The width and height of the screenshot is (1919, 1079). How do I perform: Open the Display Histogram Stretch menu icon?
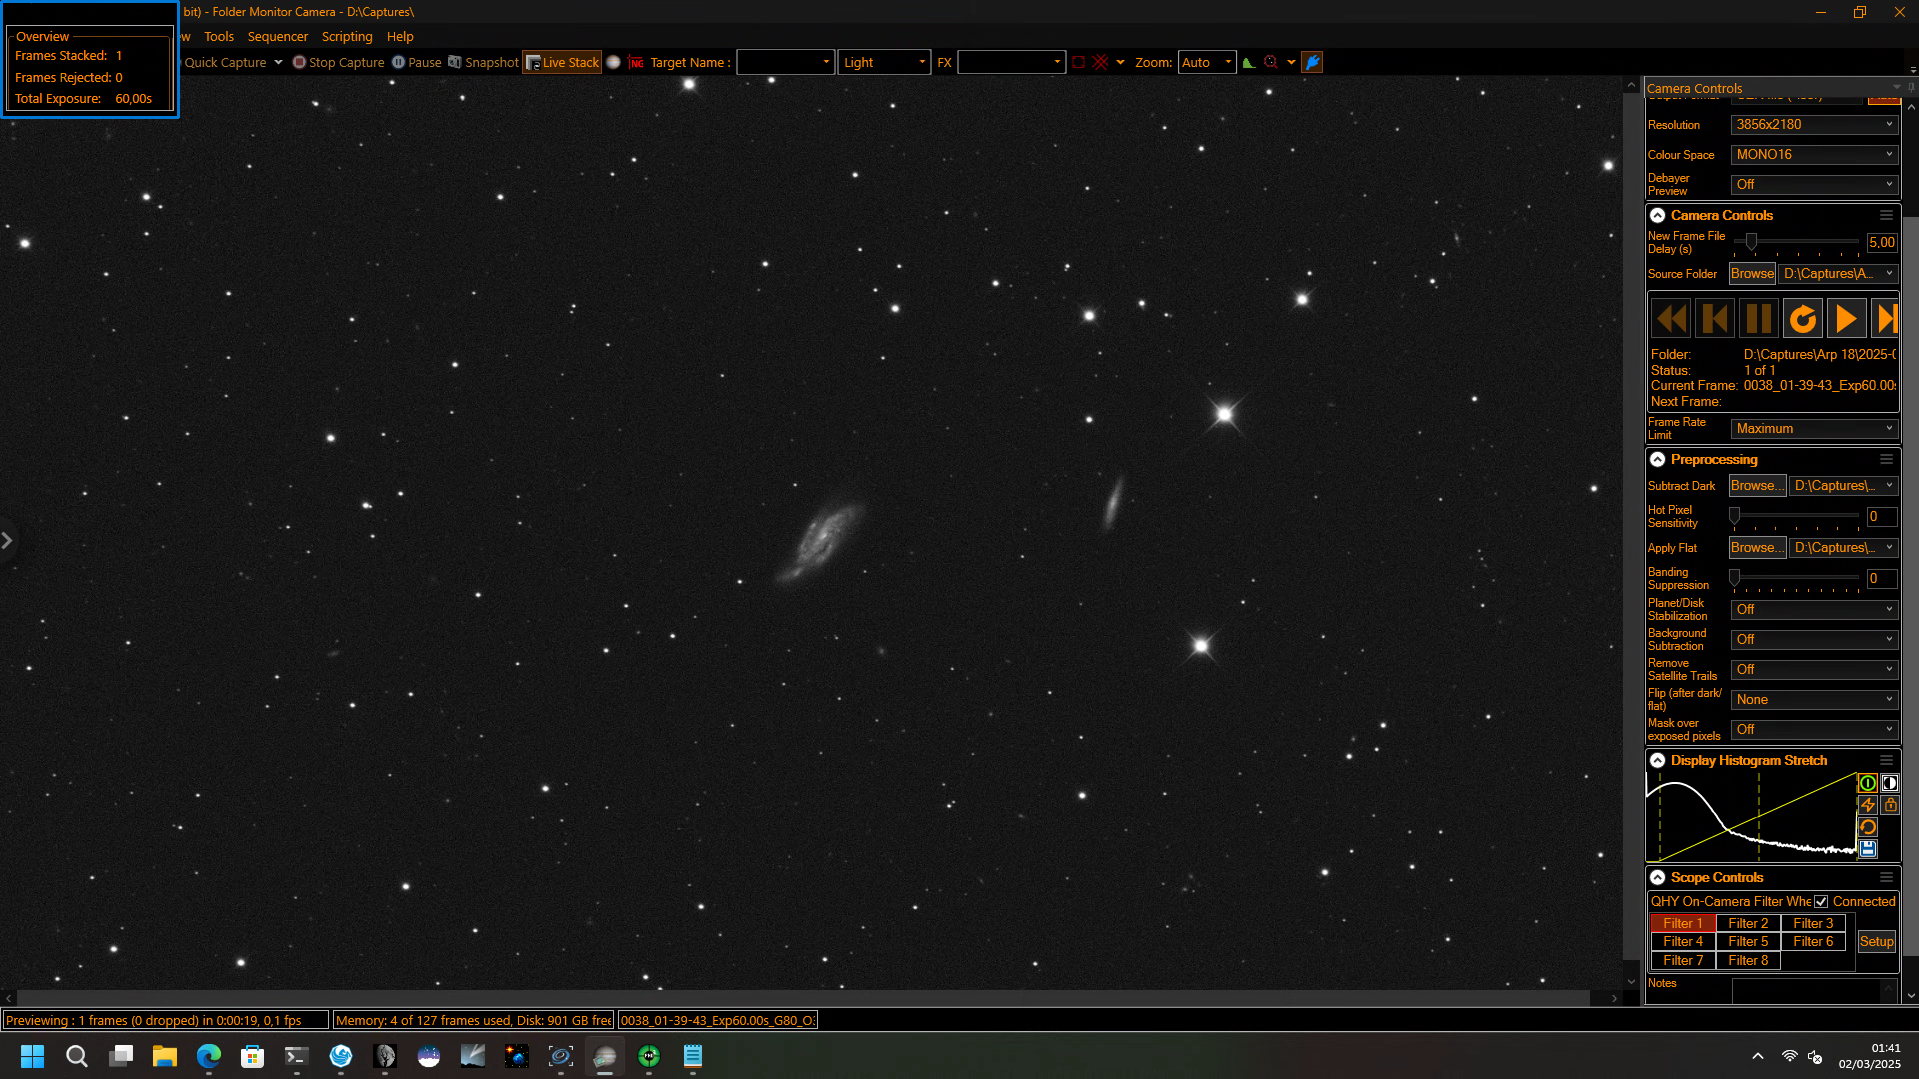pyautogui.click(x=1886, y=760)
